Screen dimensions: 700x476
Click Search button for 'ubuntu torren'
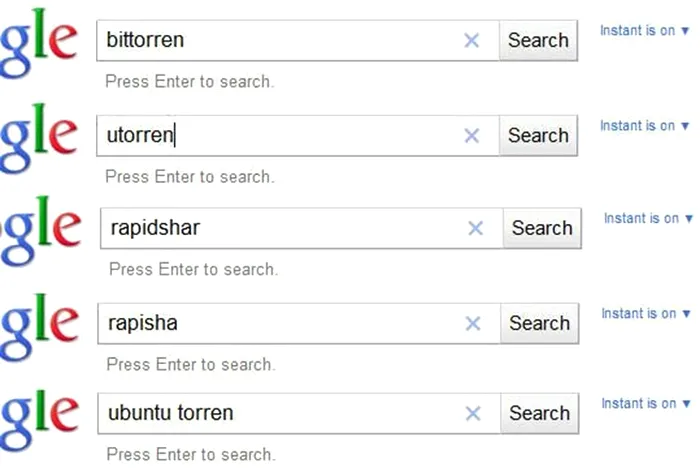click(x=539, y=414)
